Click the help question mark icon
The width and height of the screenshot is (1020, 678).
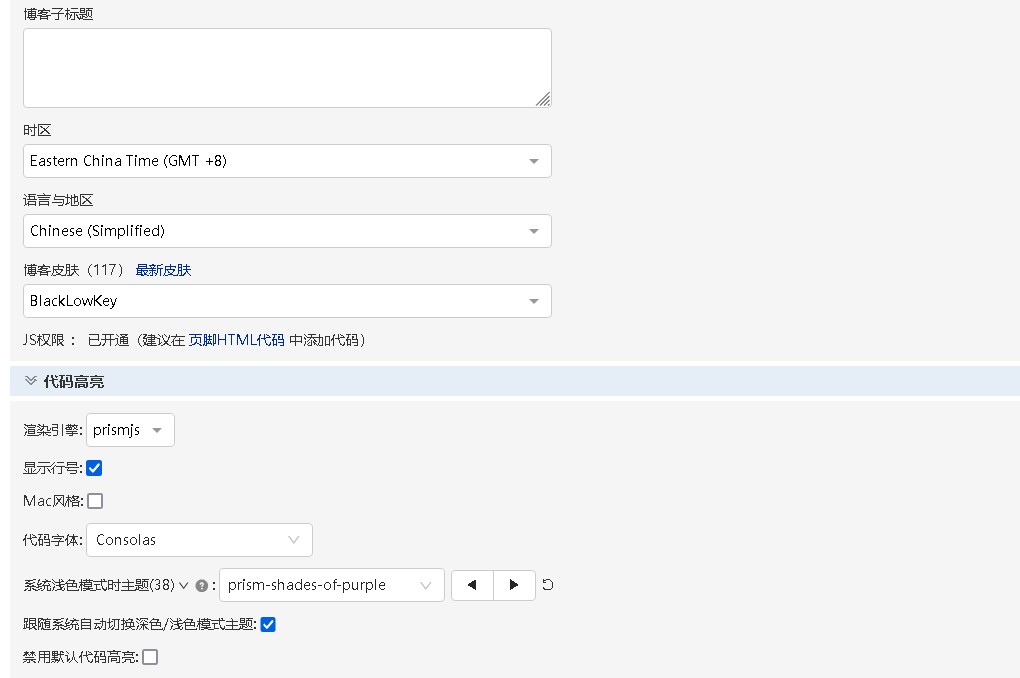(202, 586)
